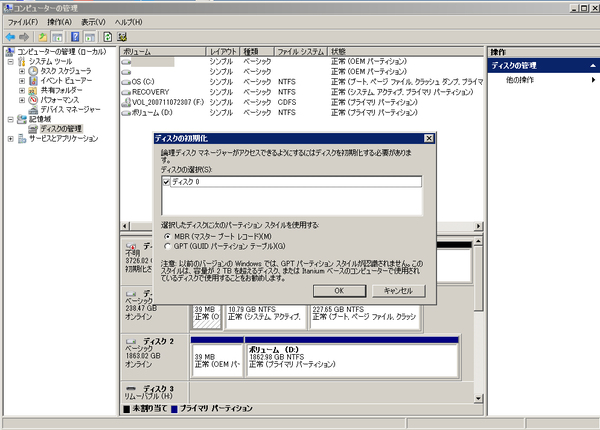Open the 操作(A) menu
The height and width of the screenshot is (430, 600).
click(59, 22)
